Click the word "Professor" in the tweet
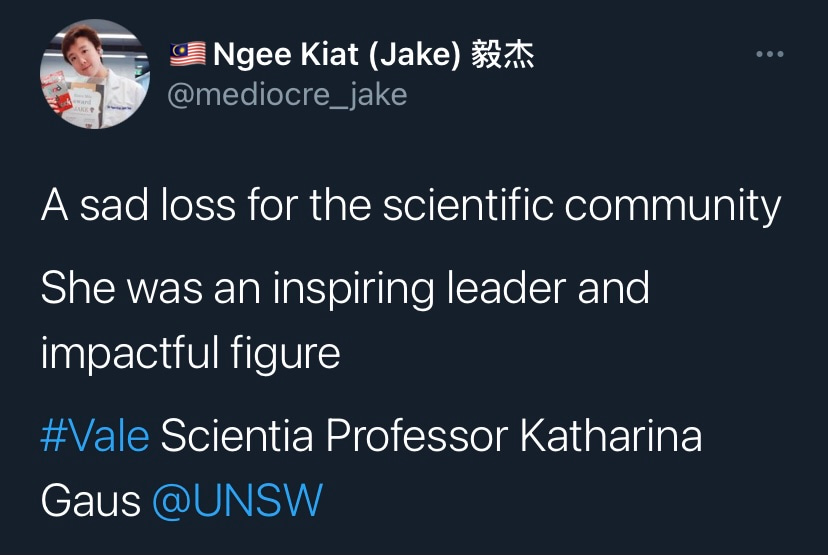 pyautogui.click(x=418, y=437)
